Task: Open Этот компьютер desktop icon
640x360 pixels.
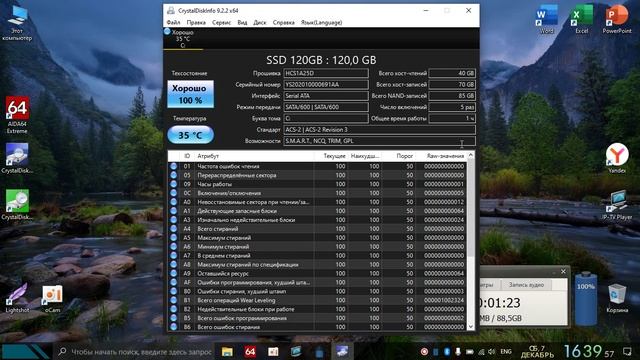Action: (17, 22)
